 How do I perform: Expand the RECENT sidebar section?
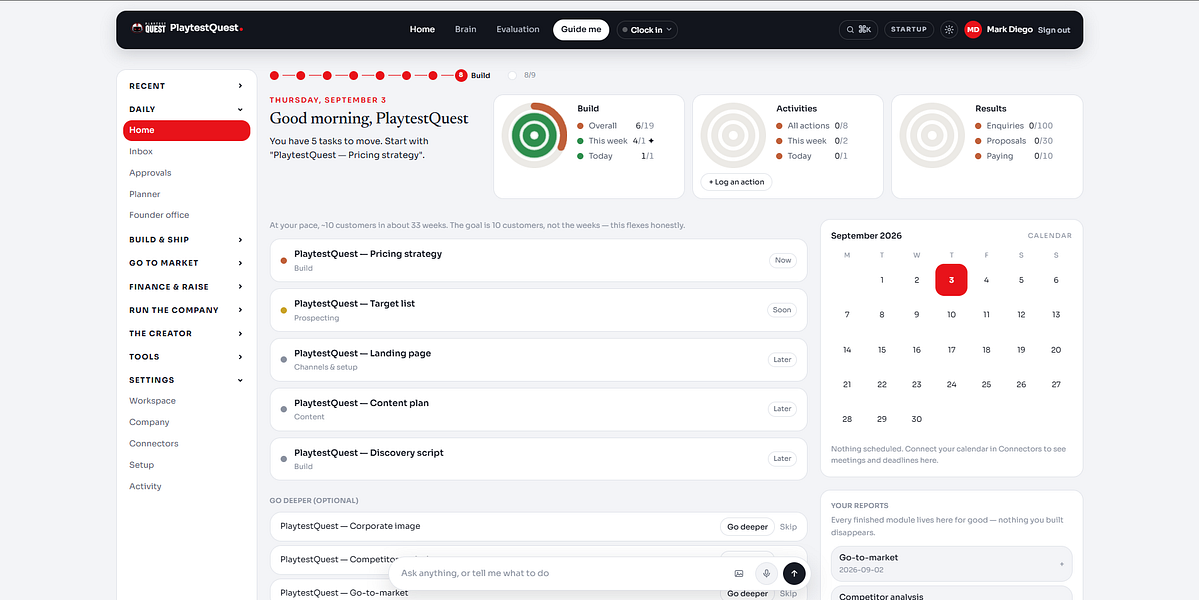187,86
